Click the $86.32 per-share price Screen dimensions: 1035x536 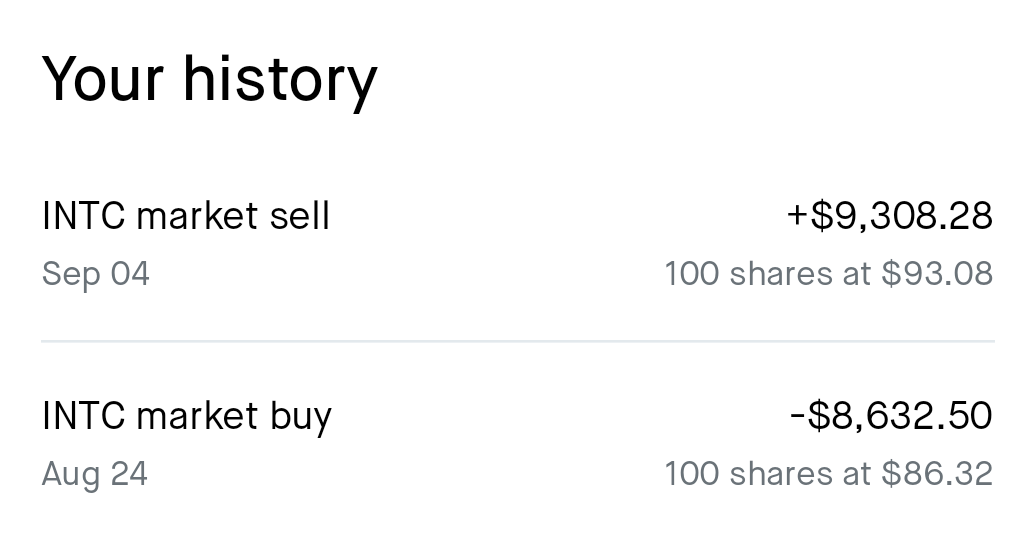937,474
